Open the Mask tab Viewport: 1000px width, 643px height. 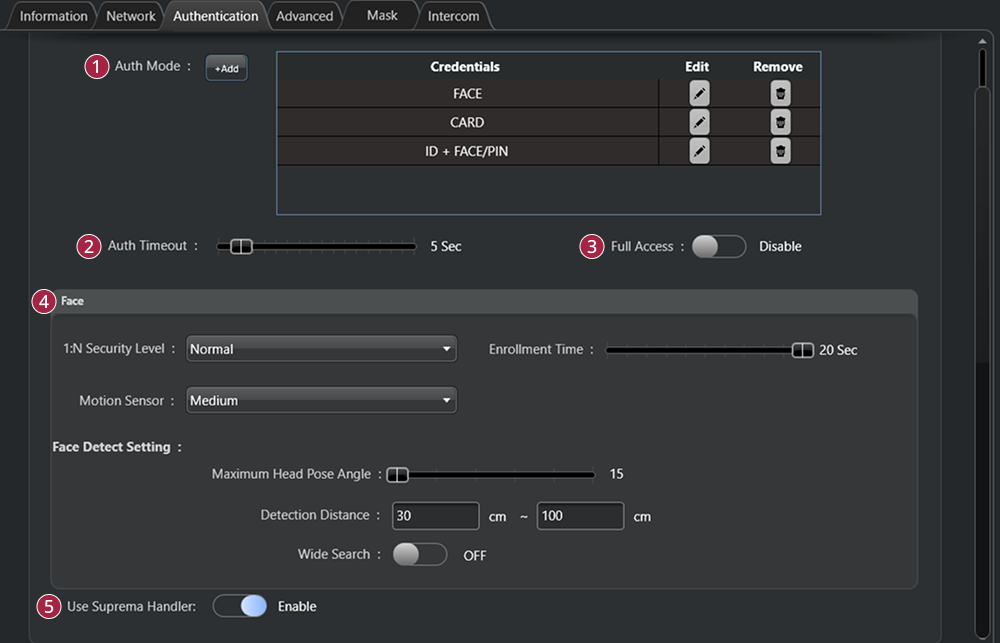382,16
